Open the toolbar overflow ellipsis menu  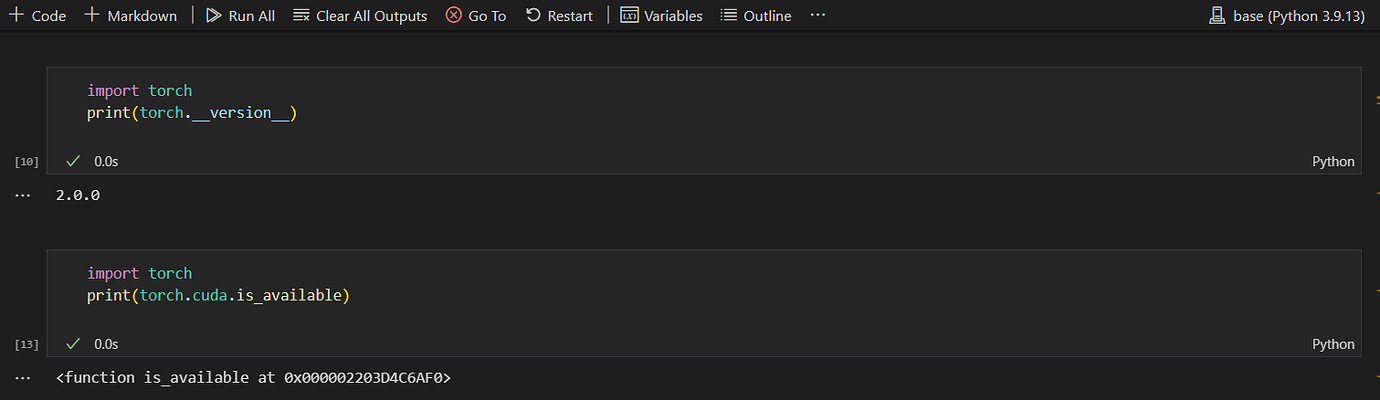818,16
